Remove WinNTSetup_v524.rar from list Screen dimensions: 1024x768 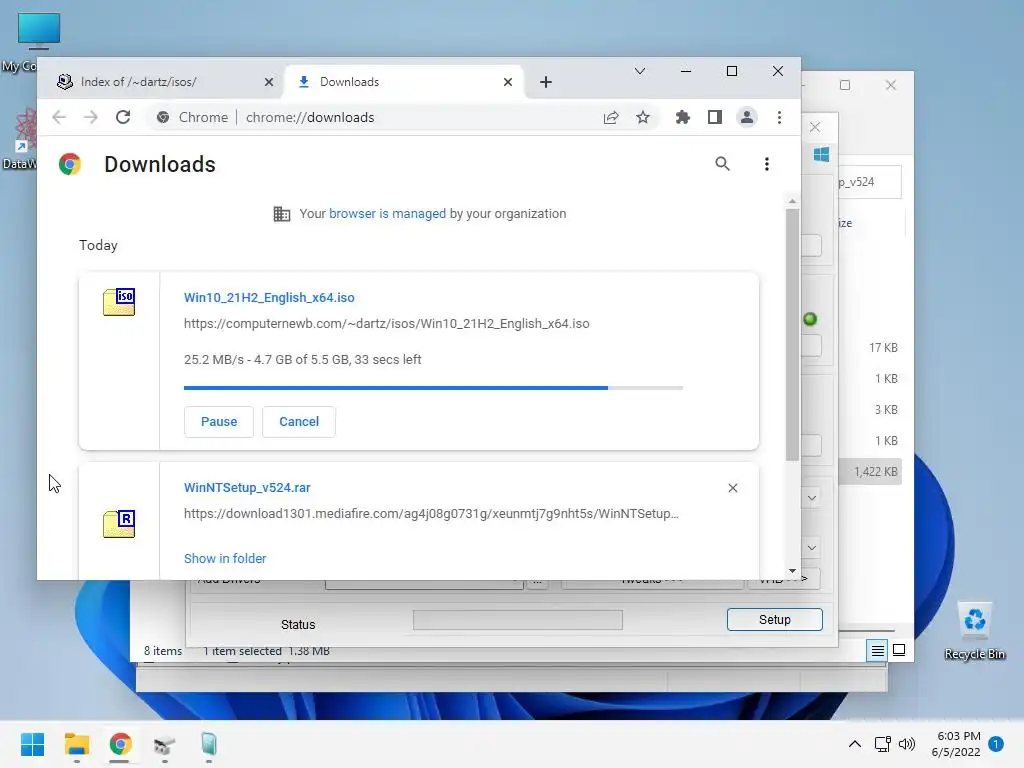click(x=733, y=488)
